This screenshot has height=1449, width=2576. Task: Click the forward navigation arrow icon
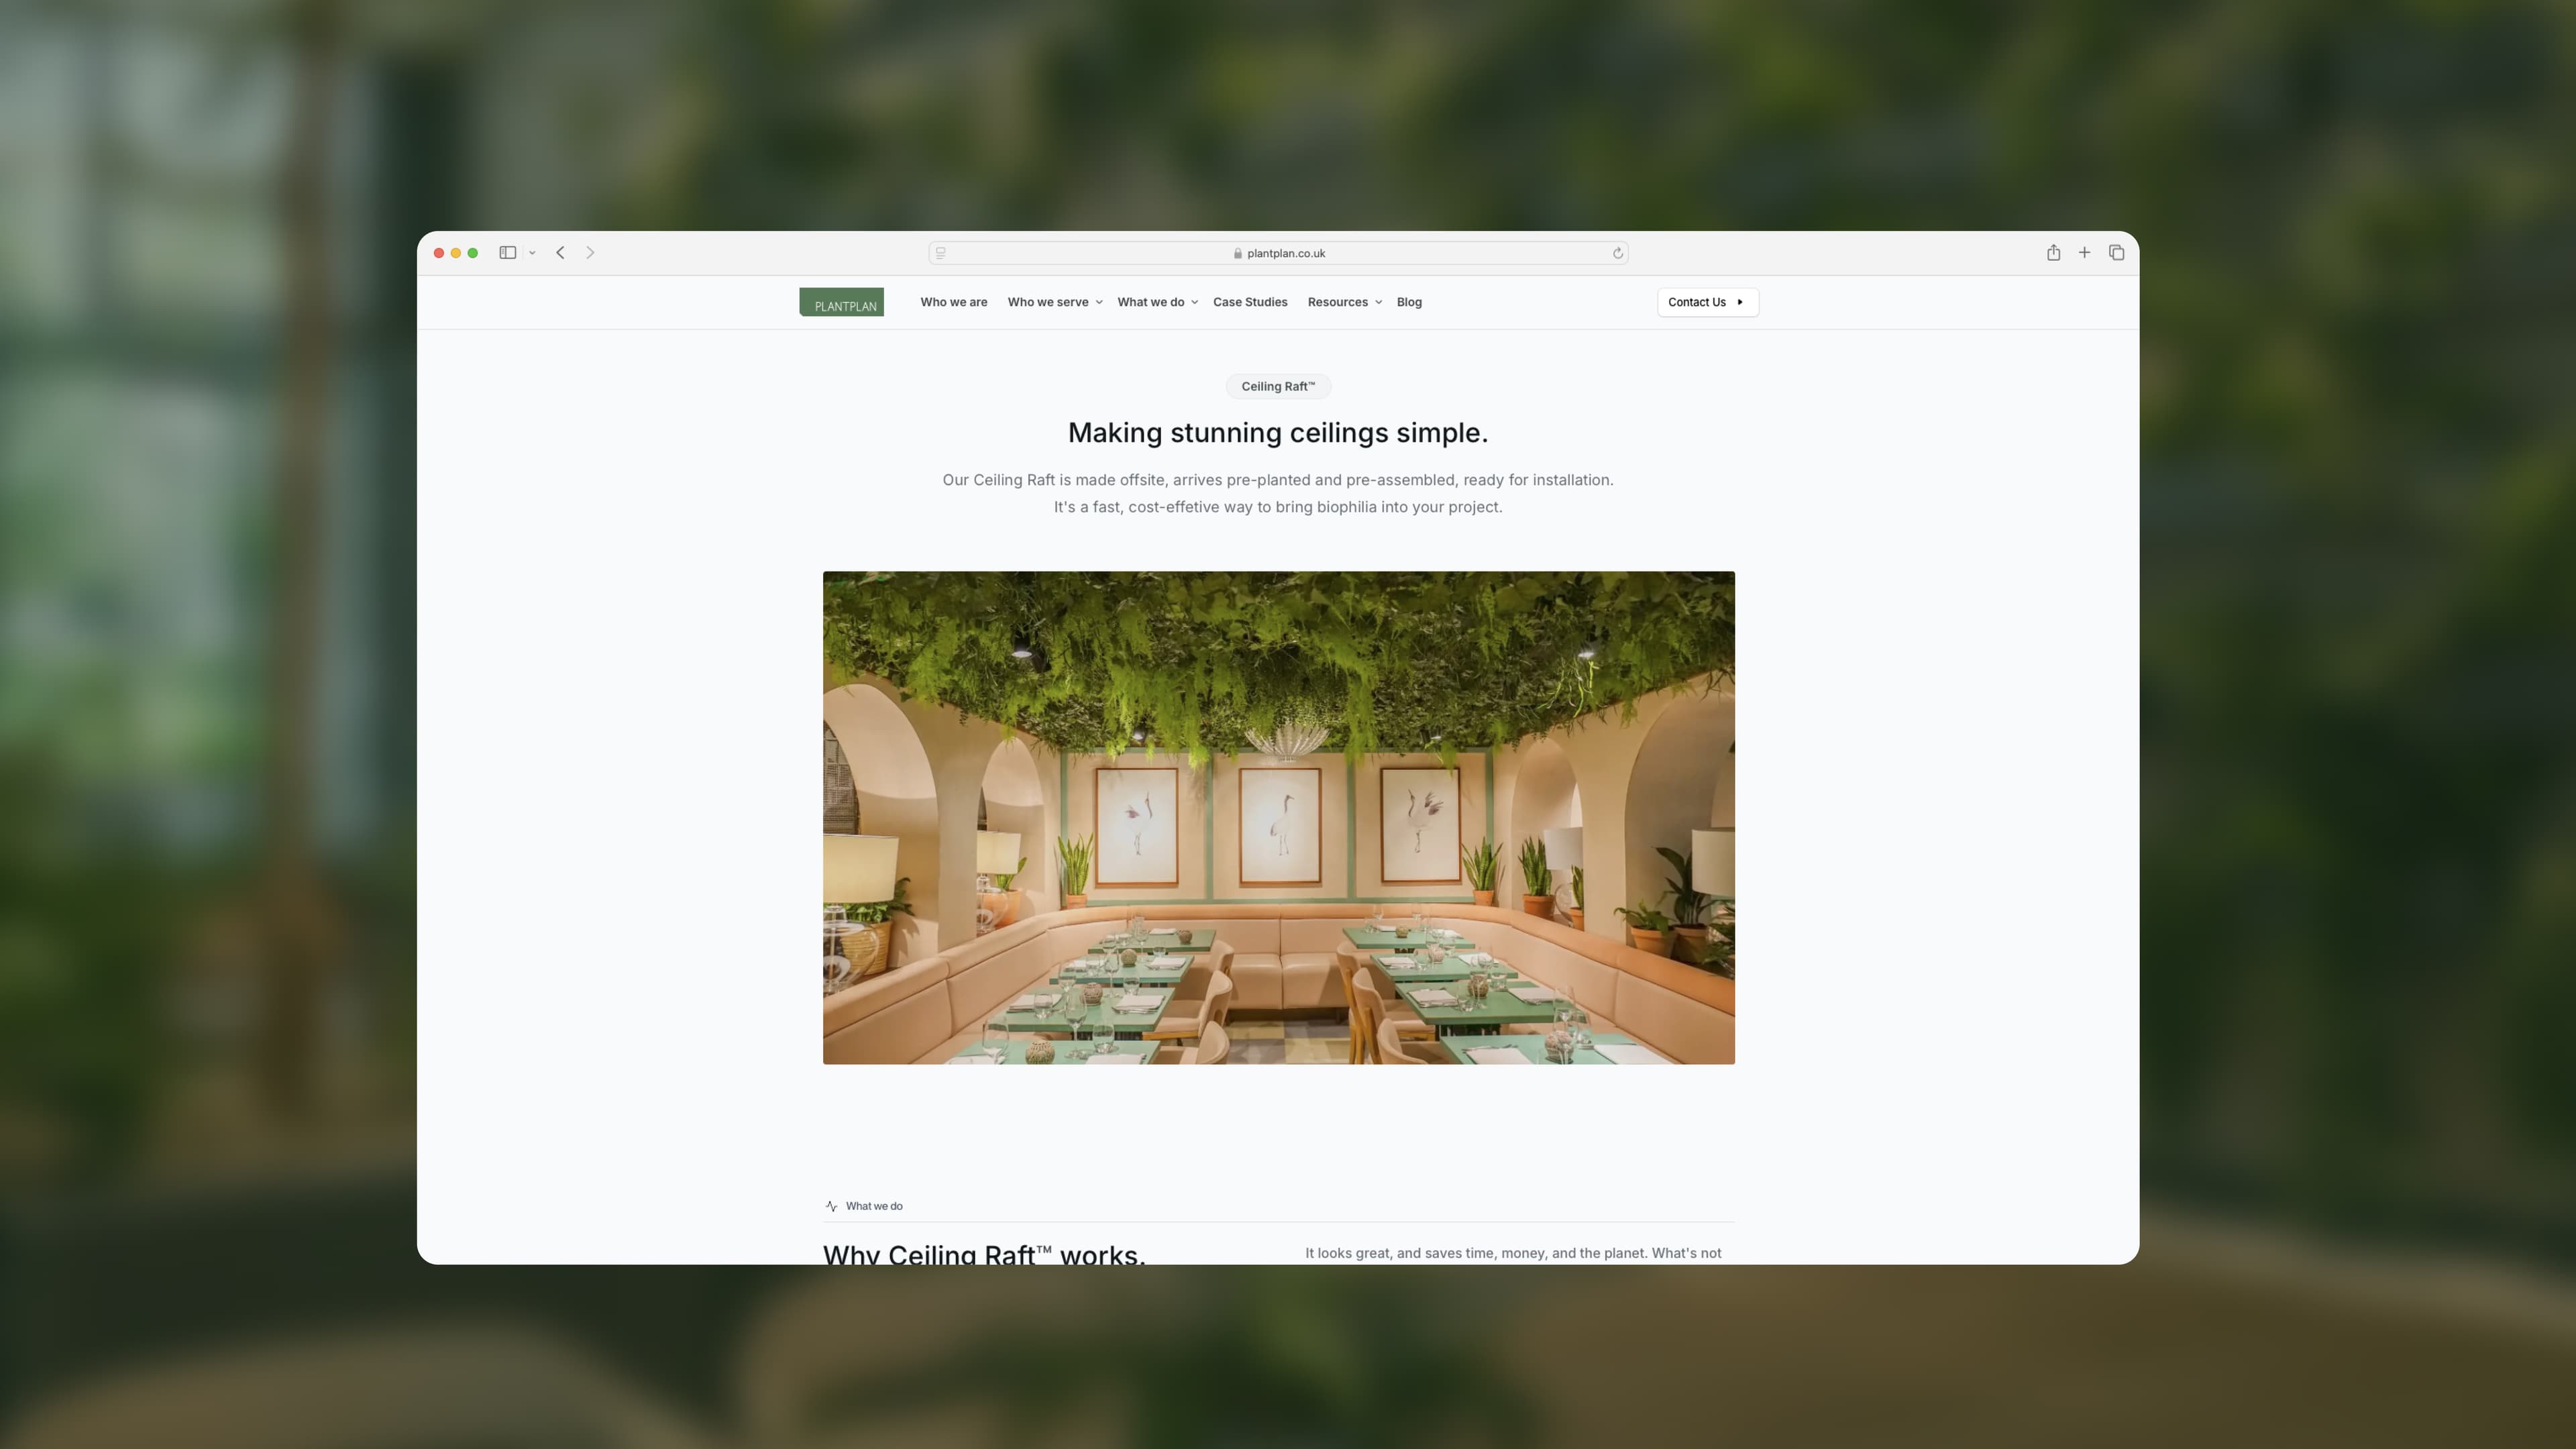tap(591, 253)
